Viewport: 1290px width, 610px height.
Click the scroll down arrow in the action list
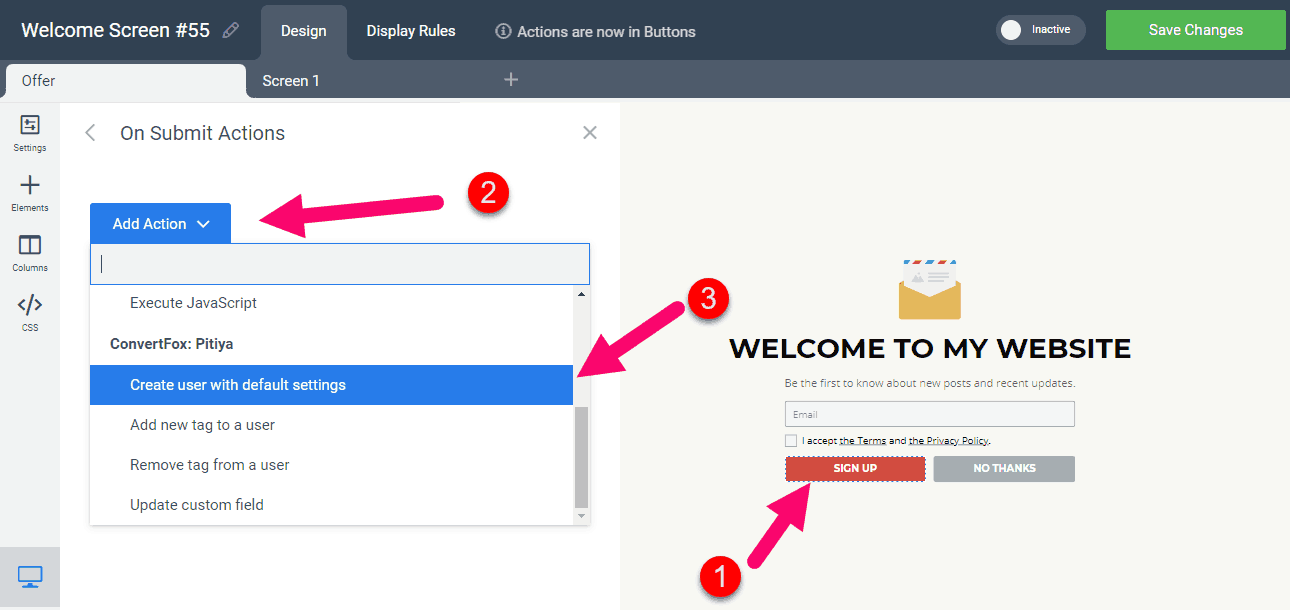[582, 516]
